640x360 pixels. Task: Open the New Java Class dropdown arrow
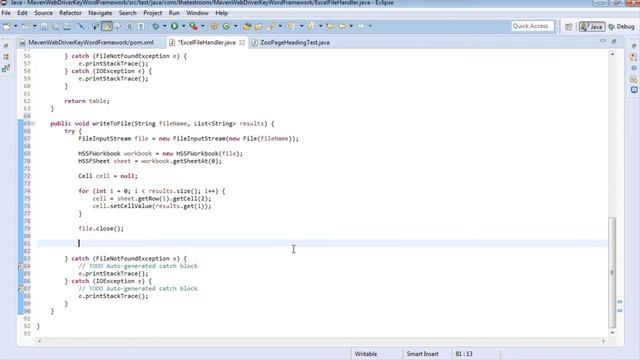[x=236, y=27]
